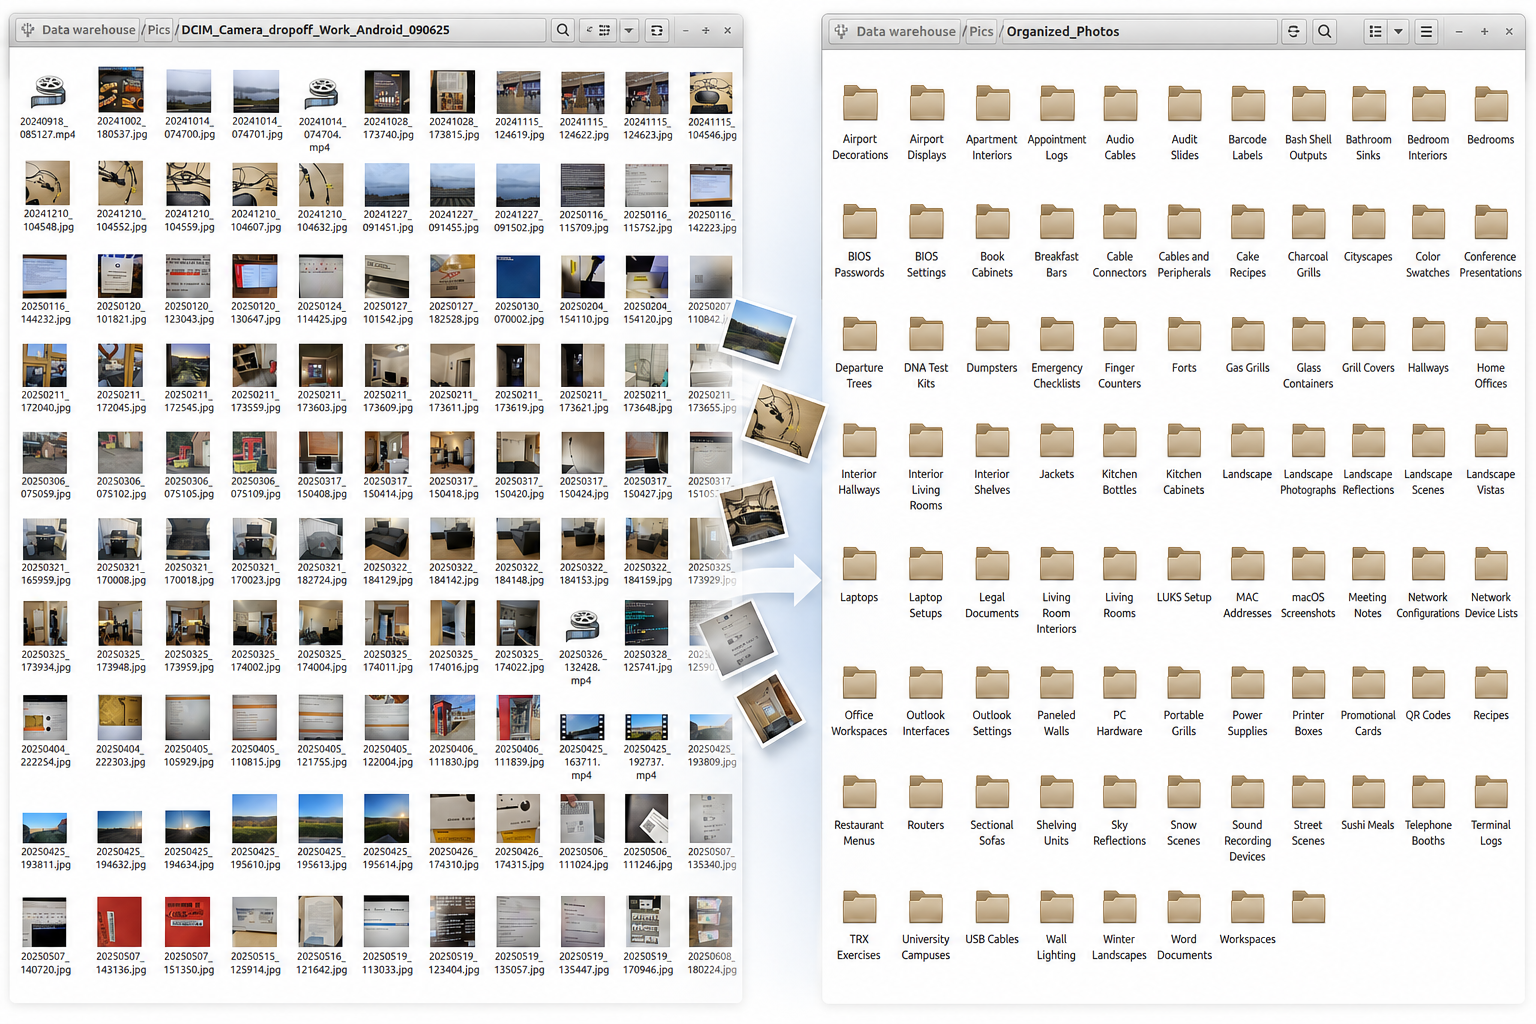Click the folder label Network Configurations

[x=1428, y=605]
